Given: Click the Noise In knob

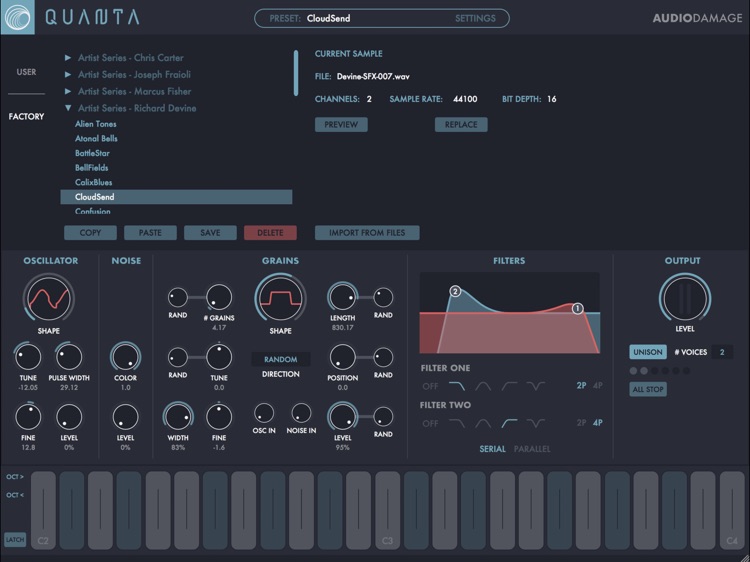Looking at the screenshot, I should point(301,413).
